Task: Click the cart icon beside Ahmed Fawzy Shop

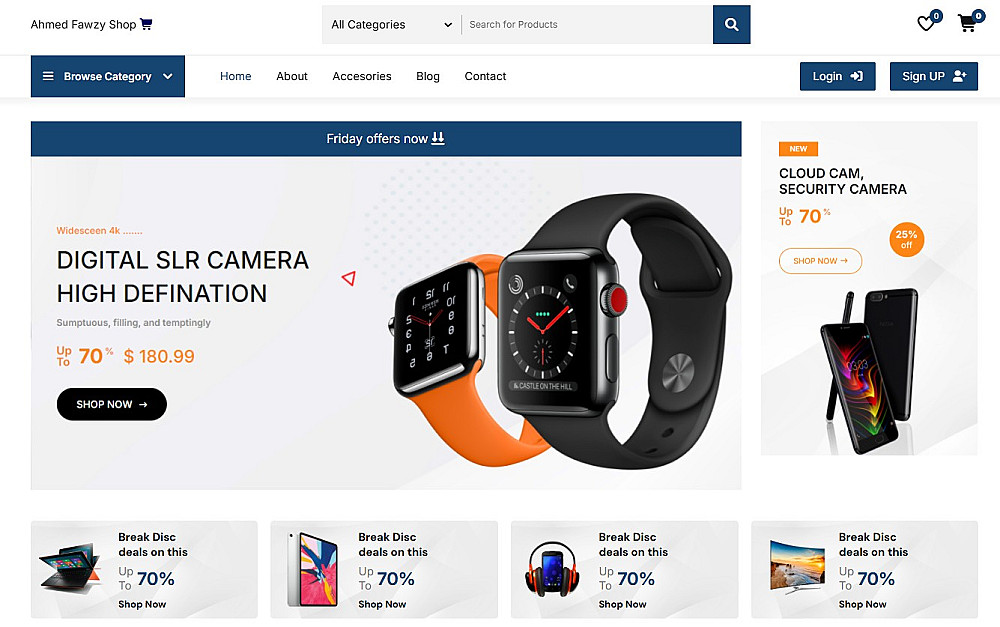Action: coord(146,24)
